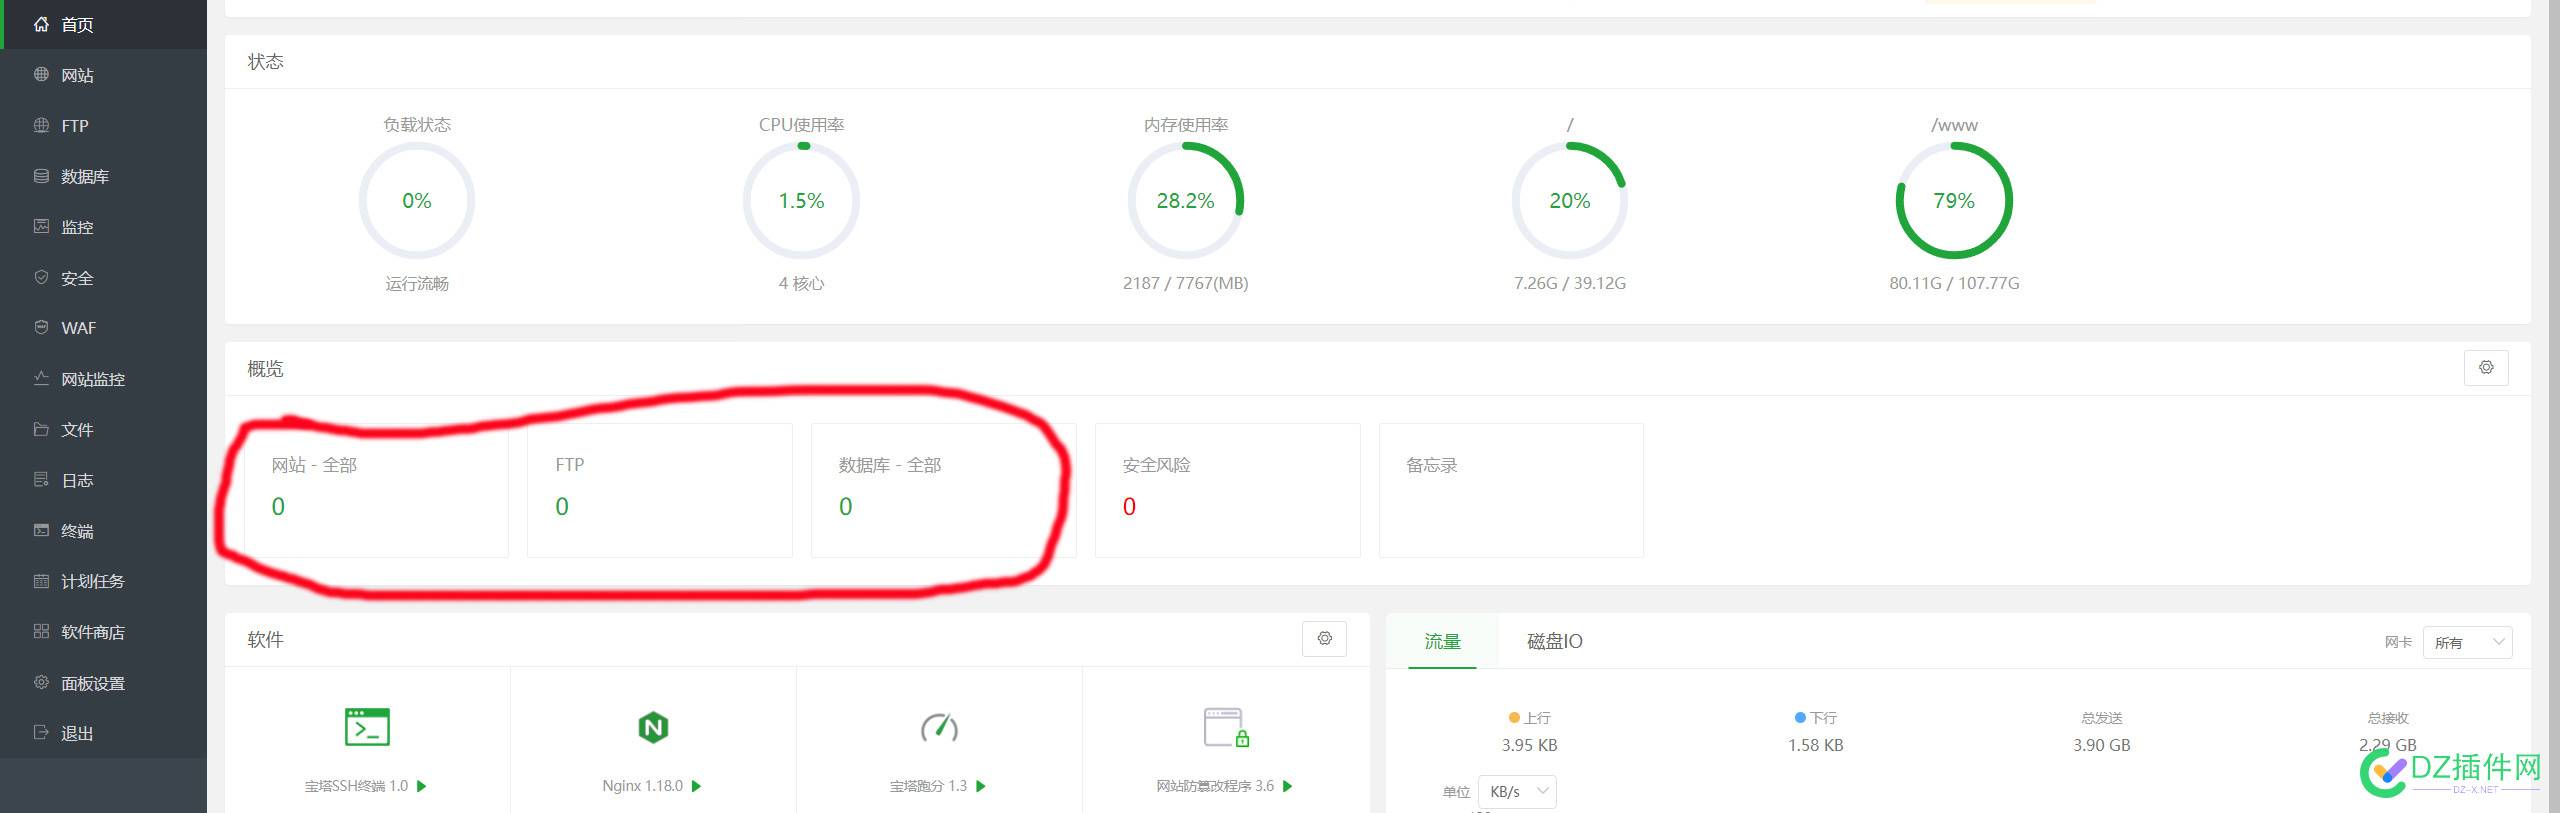
Task: Click the database icon beside 数据库
Action: (41, 176)
